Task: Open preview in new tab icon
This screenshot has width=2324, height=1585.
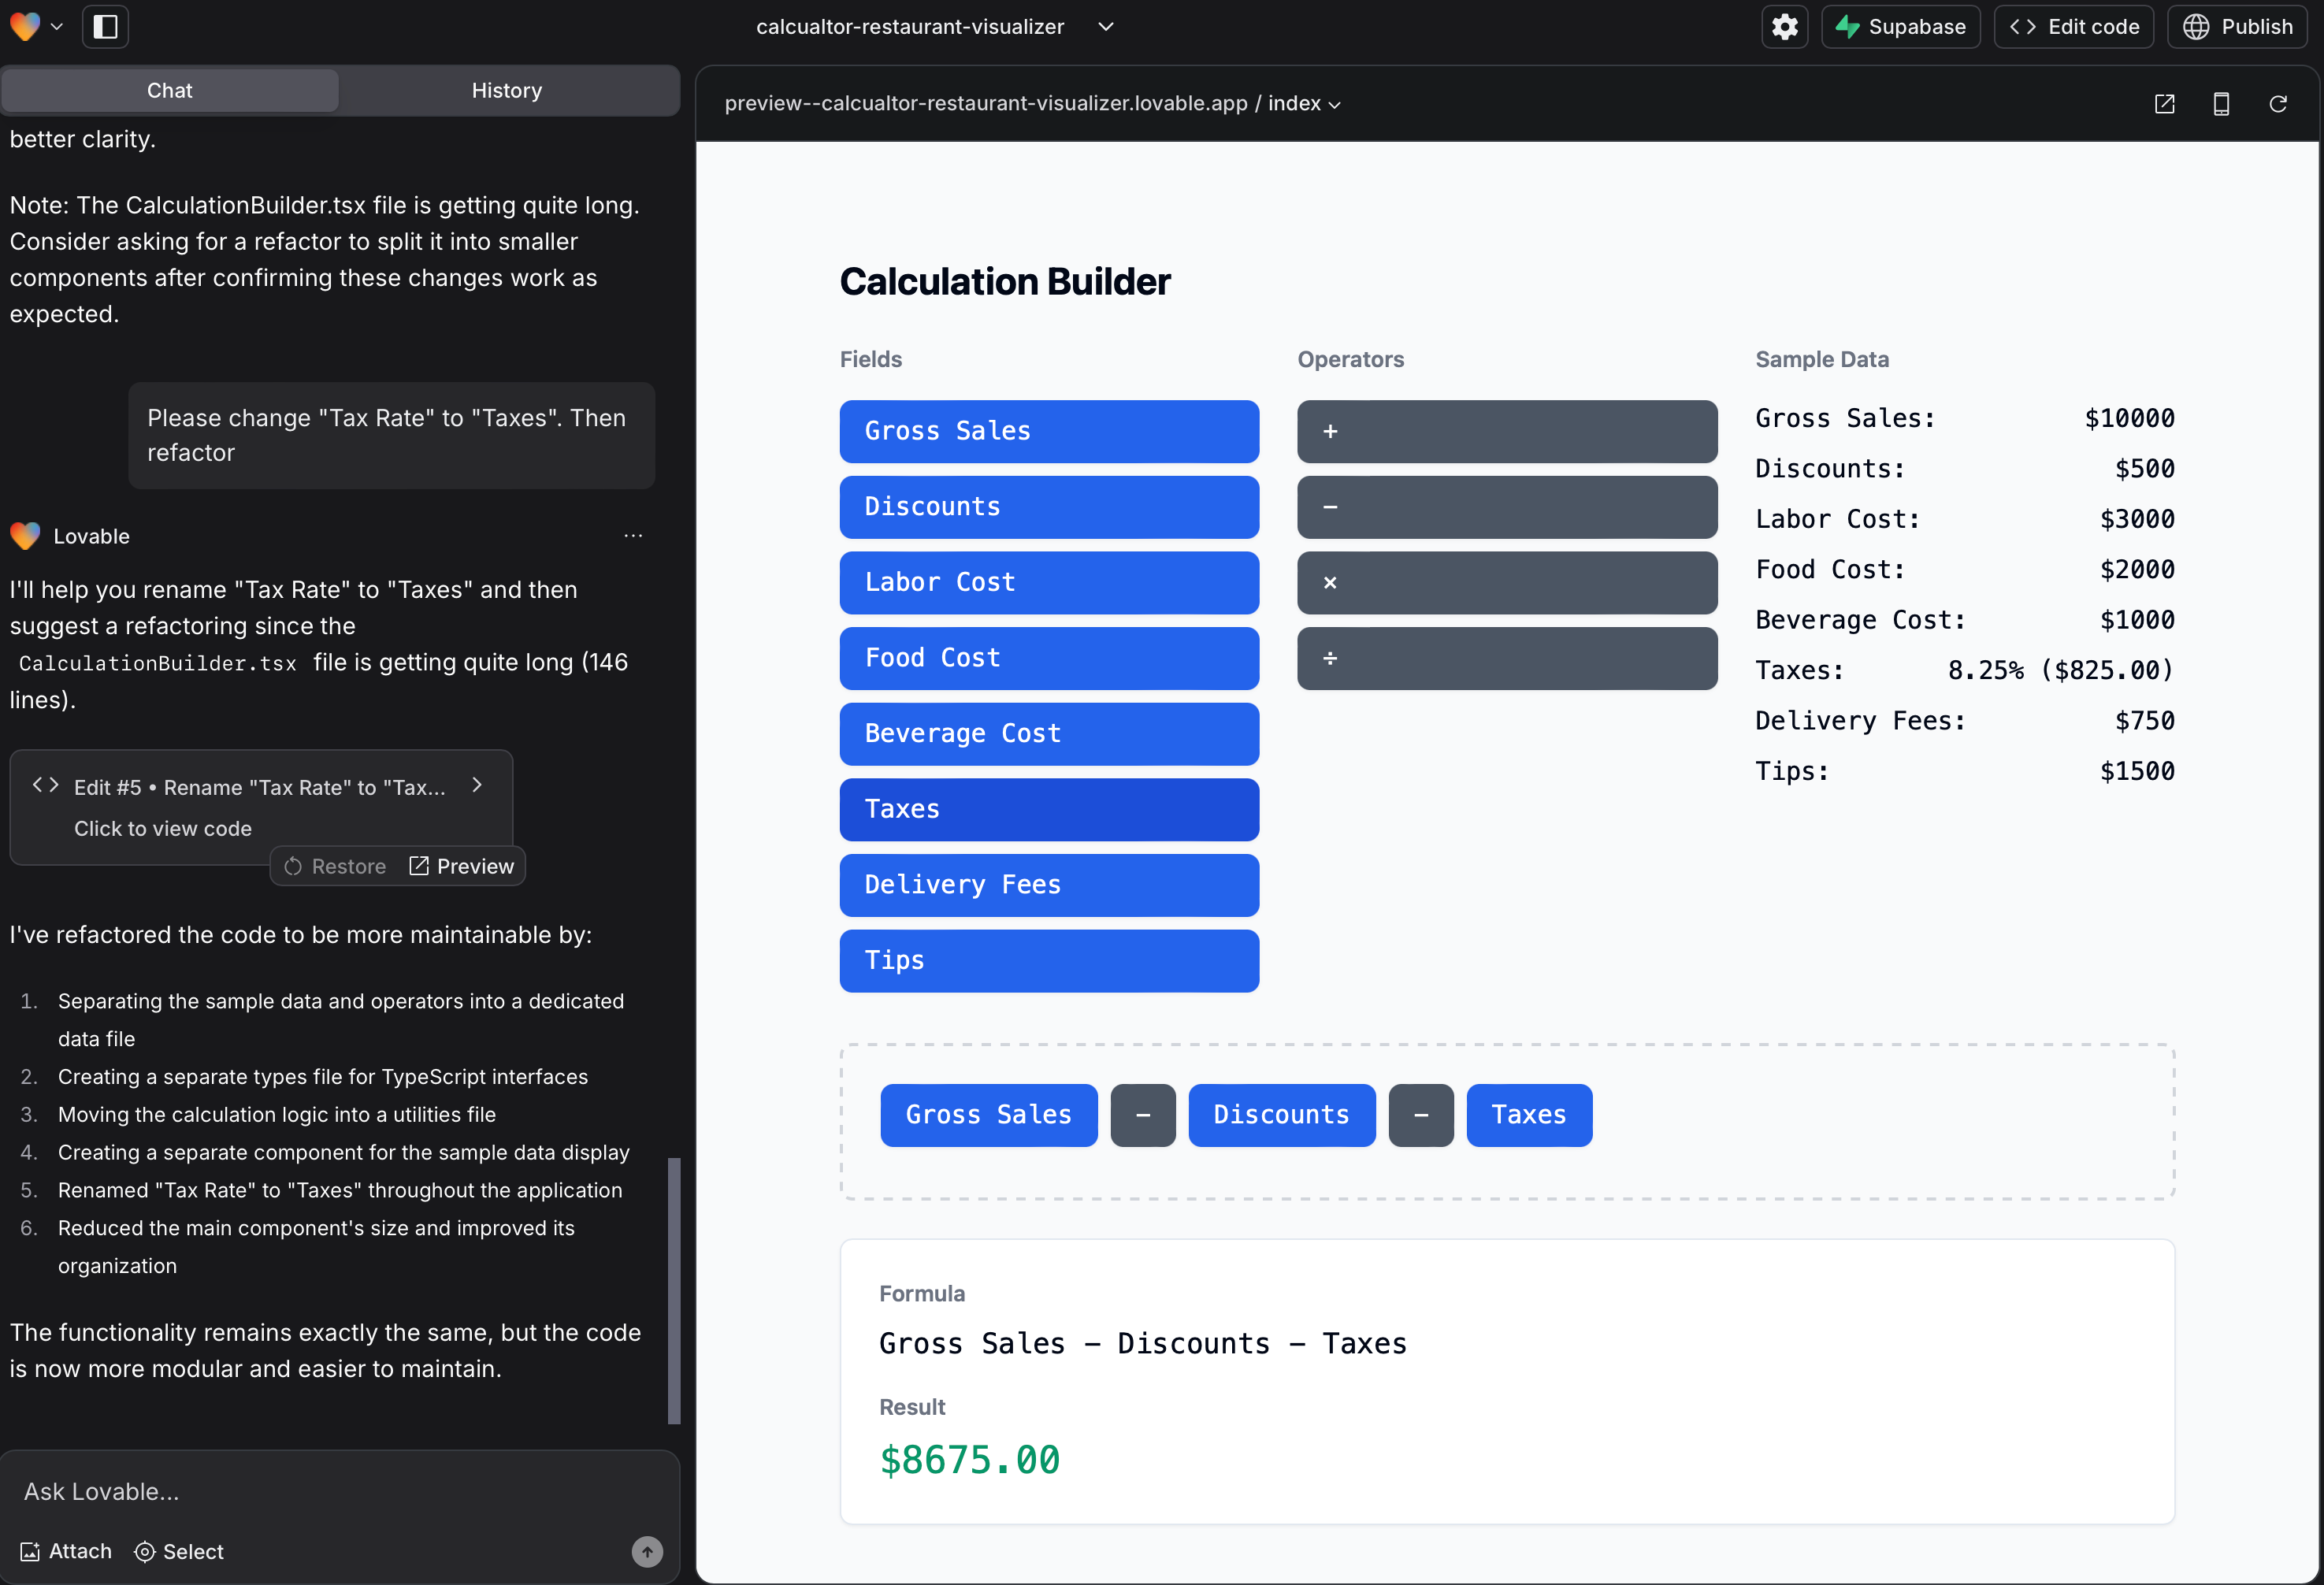Action: tap(2164, 104)
